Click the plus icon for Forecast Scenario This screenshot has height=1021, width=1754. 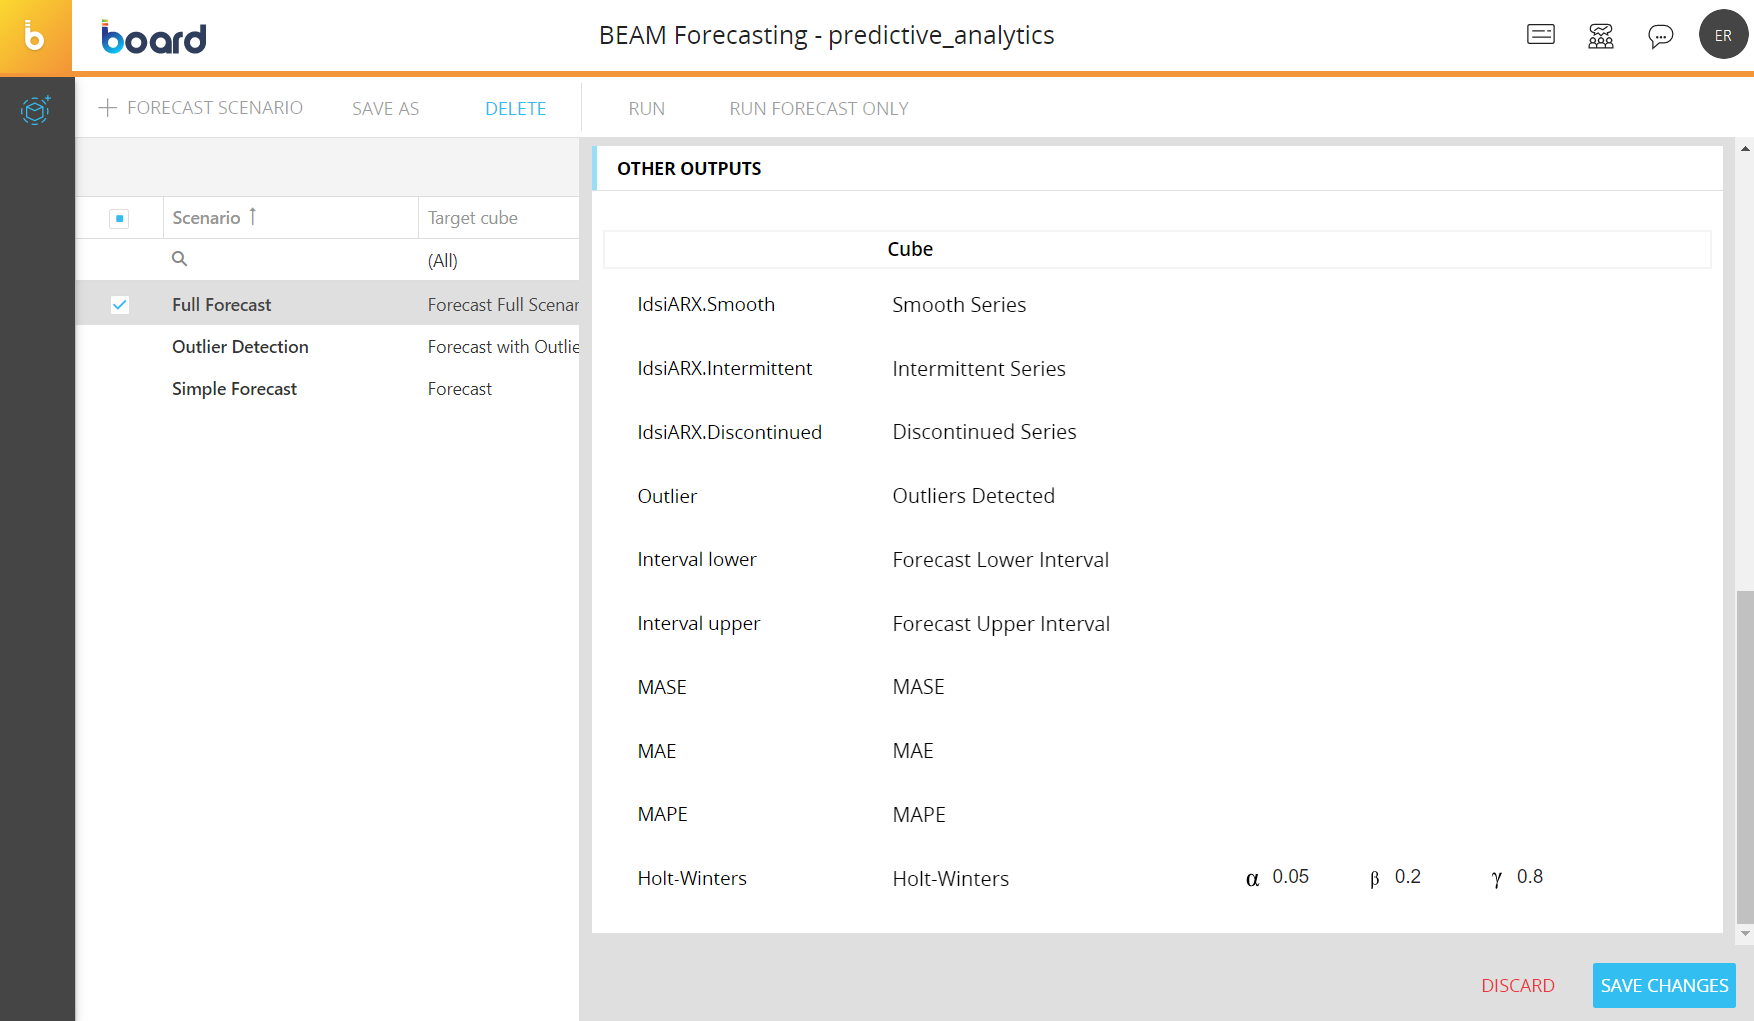108,108
